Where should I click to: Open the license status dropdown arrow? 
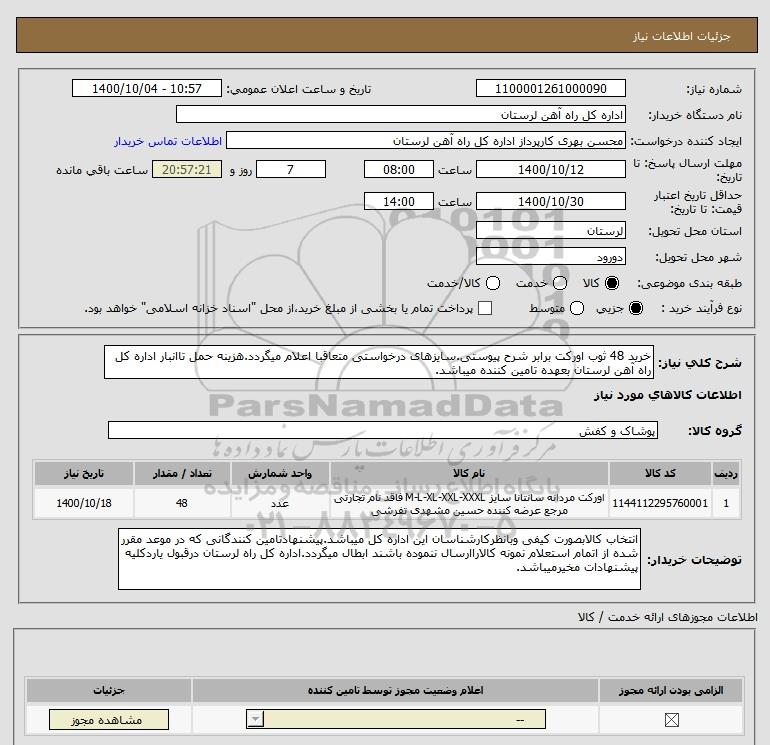(x=255, y=720)
